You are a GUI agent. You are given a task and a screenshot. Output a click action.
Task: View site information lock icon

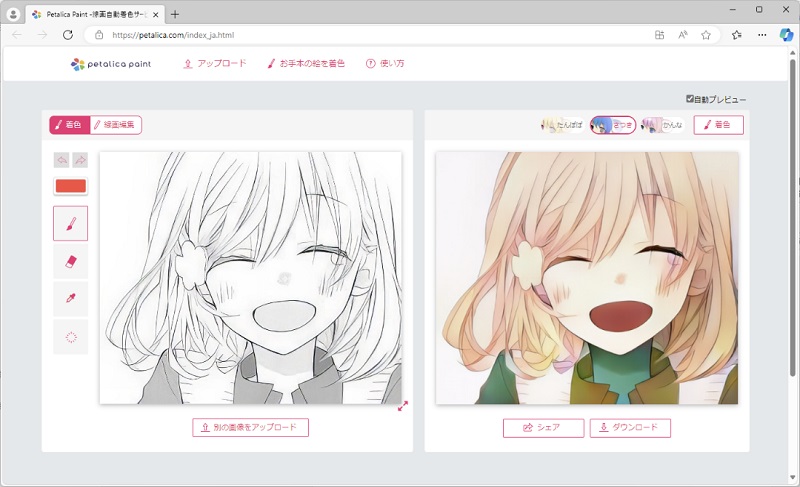pyautogui.click(x=99, y=35)
